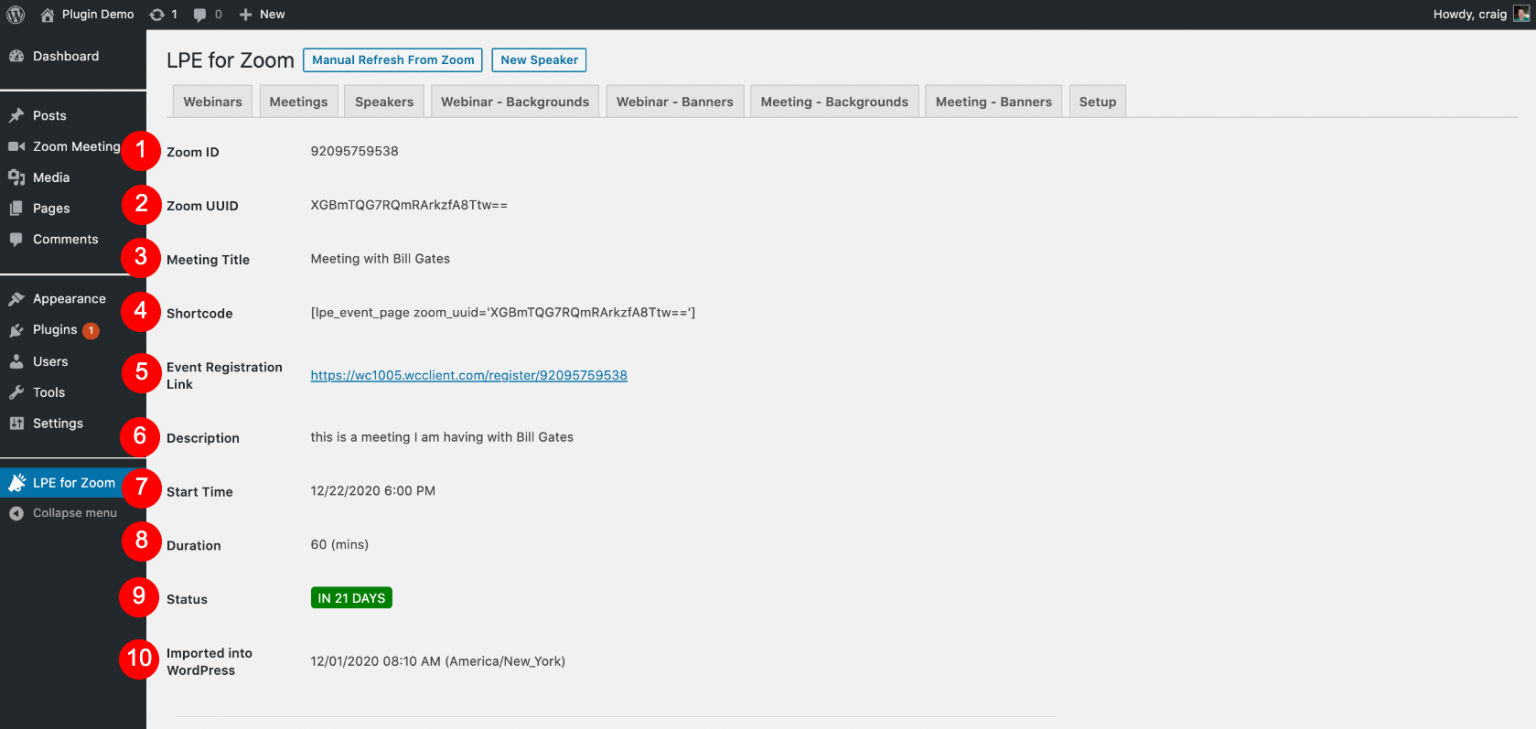Open the event registration link
1536x729 pixels.
(x=468, y=375)
